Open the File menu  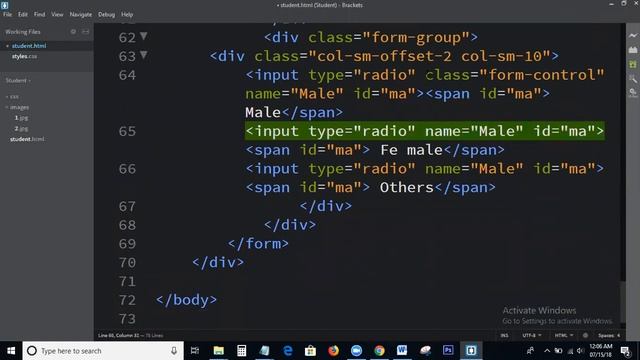pyautogui.click(x=7, y=14)
